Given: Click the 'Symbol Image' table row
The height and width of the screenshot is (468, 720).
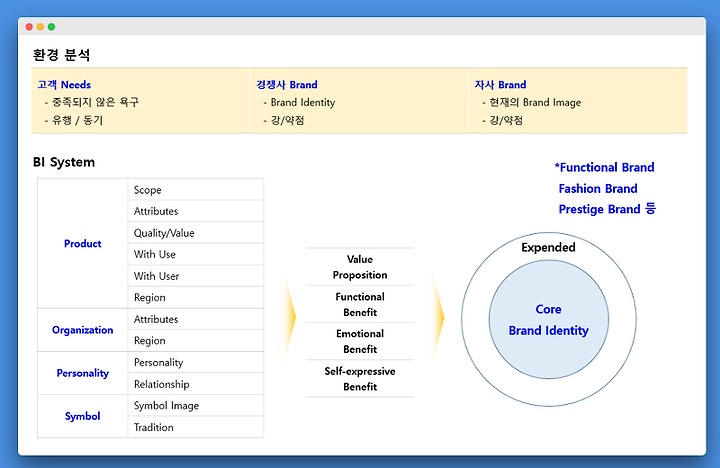Looking at the screenshot, I should coord(196,406).
